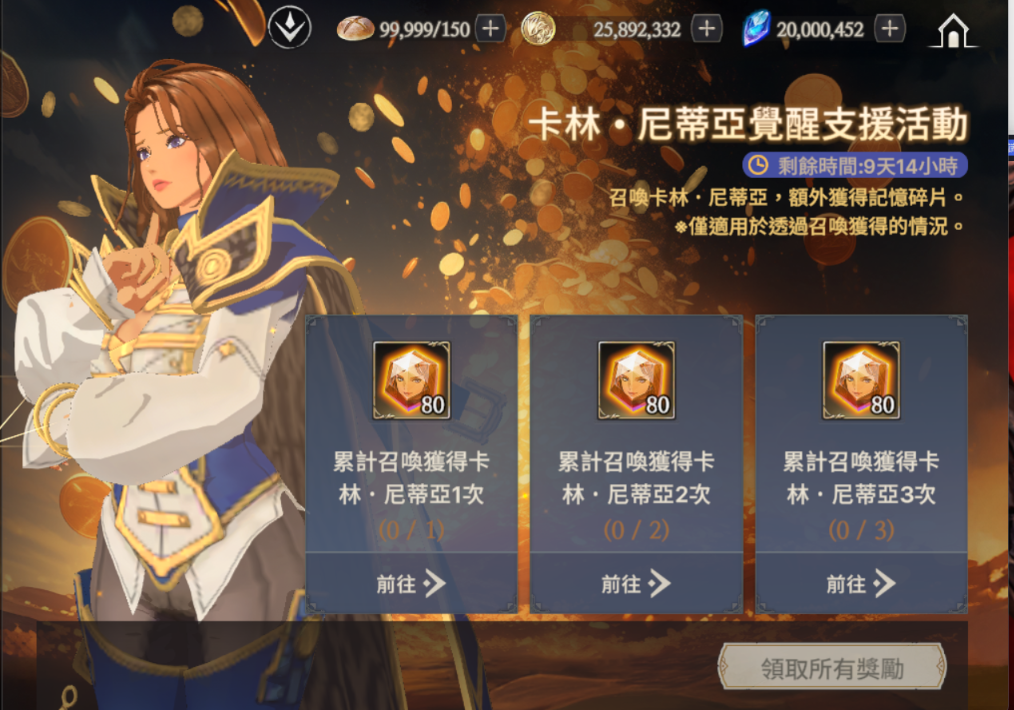
Task: Tap third mission memory fragment reward icon
Action: pos(861,380)
